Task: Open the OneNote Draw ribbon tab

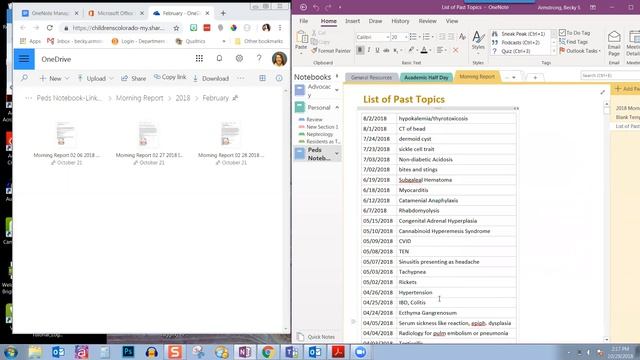Action: point(375,21)
